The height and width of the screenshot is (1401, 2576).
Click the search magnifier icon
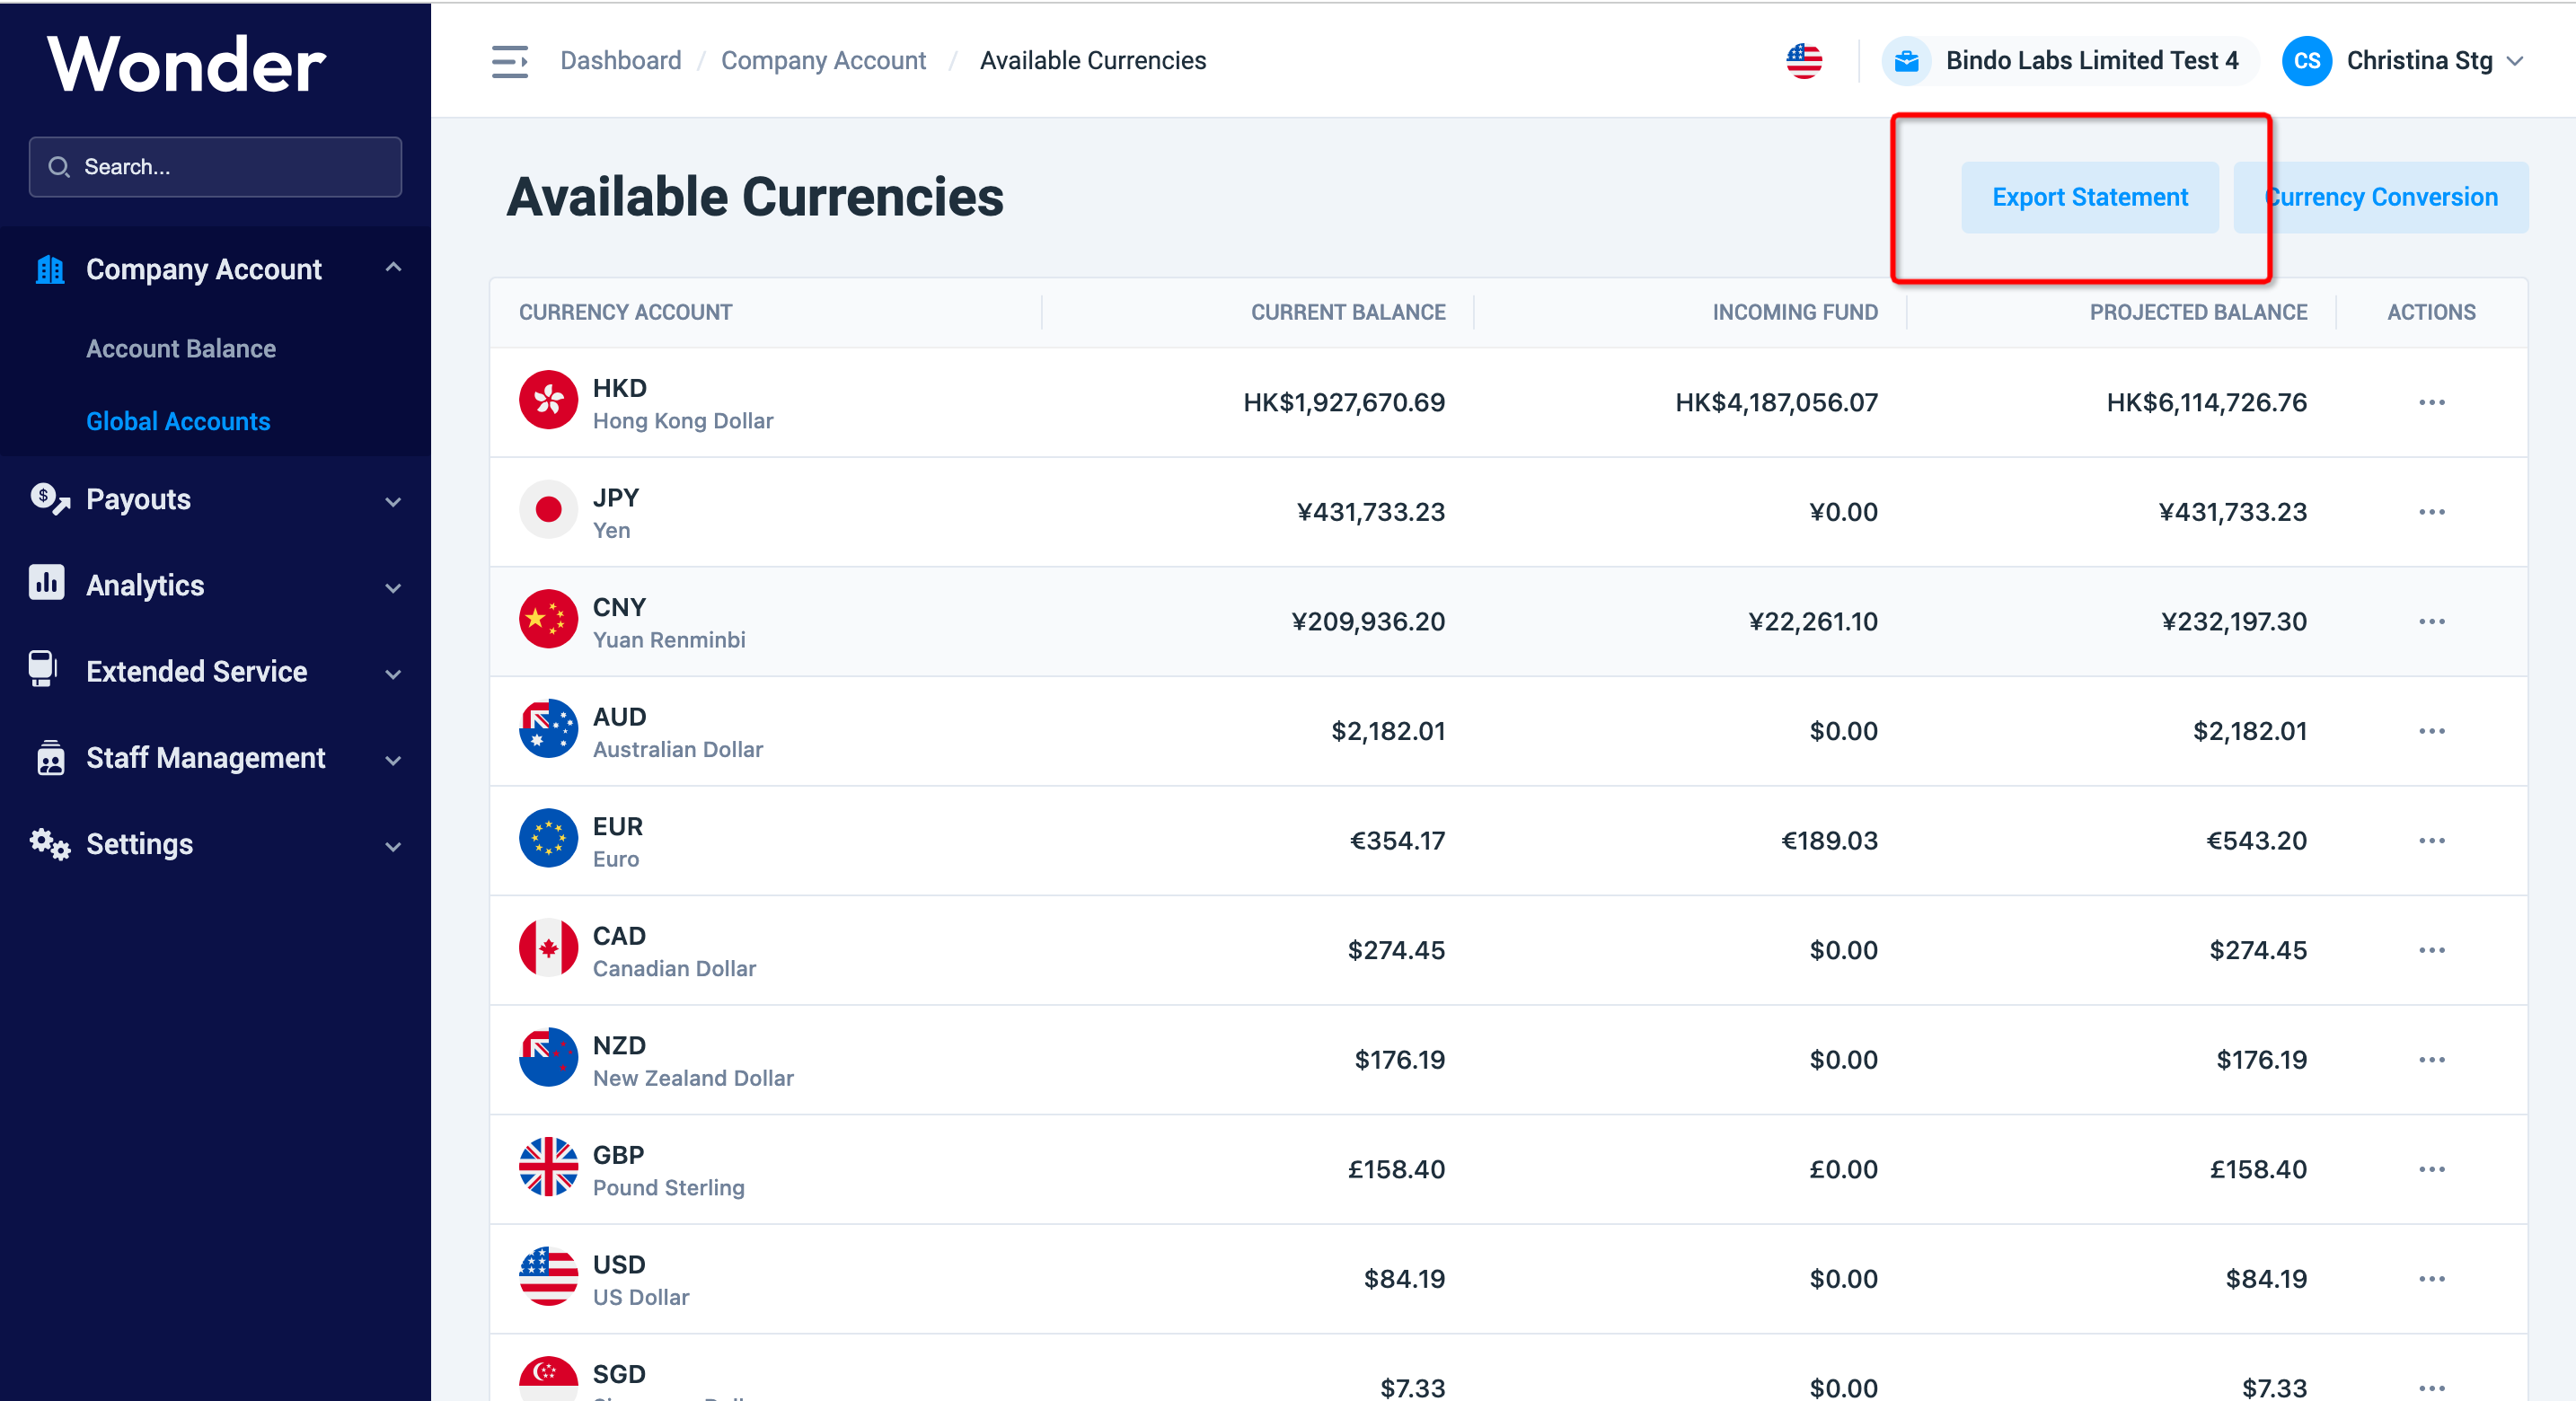pos(59,167)
